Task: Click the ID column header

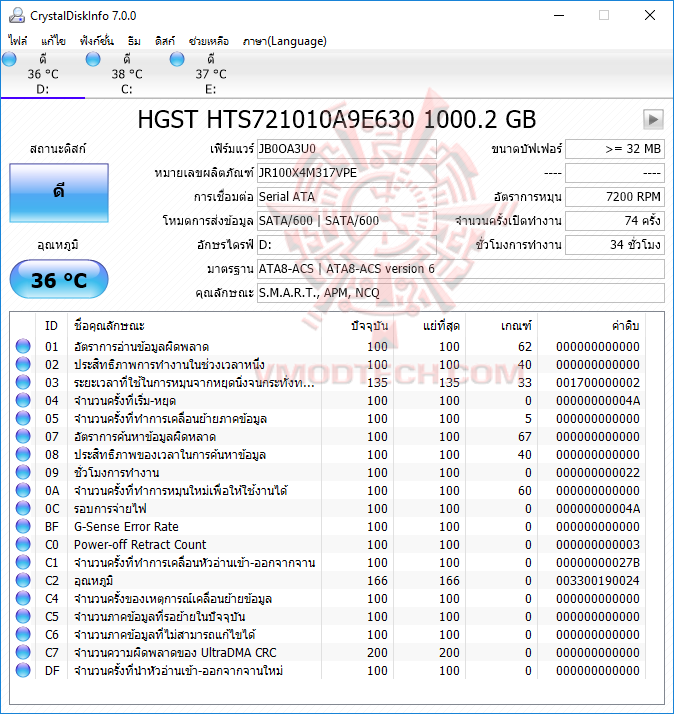Action: point(51,326)
